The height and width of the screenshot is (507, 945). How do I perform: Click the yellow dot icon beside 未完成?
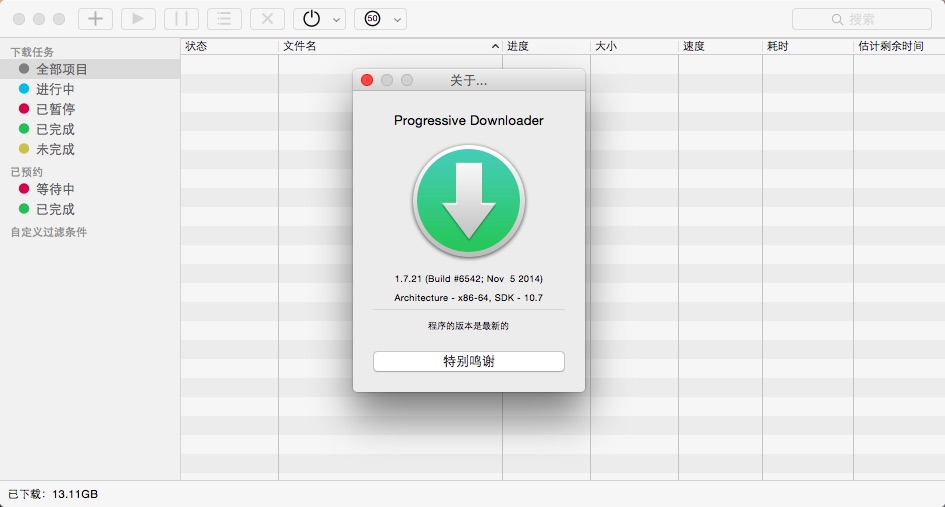pyautogui.click(x=24, y=149)
